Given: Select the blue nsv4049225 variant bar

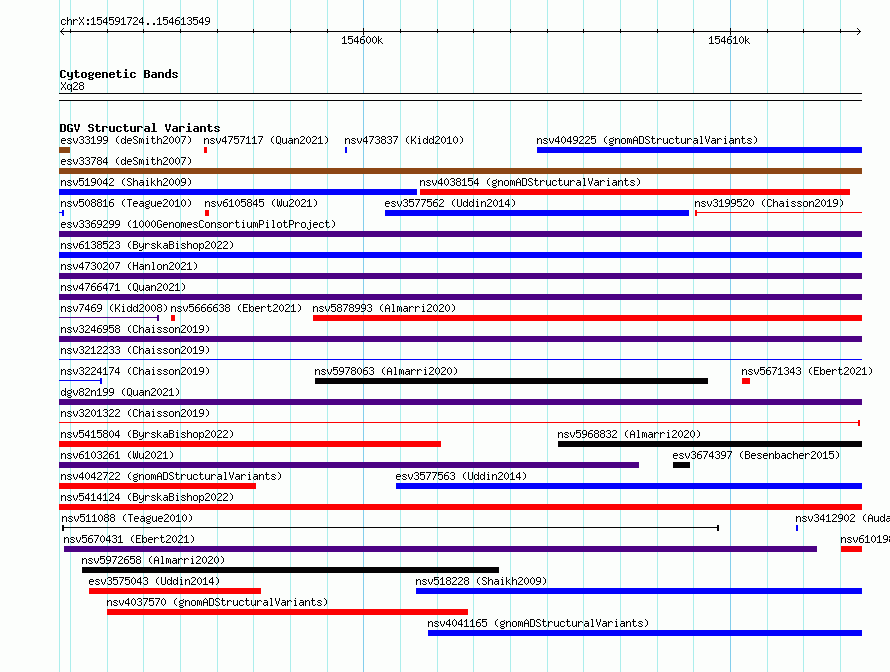Looking at the screenshot, I should point(699,150).
